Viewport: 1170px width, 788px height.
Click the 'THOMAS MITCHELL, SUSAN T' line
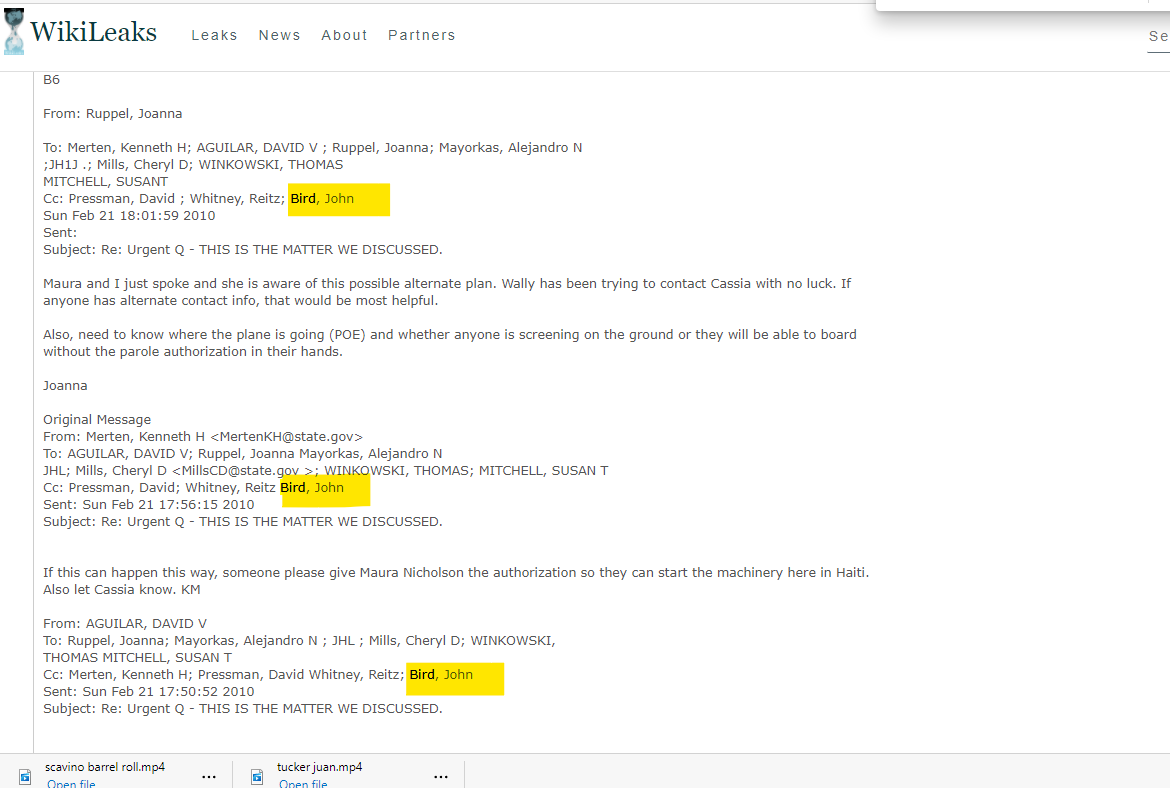pos(137,657)
